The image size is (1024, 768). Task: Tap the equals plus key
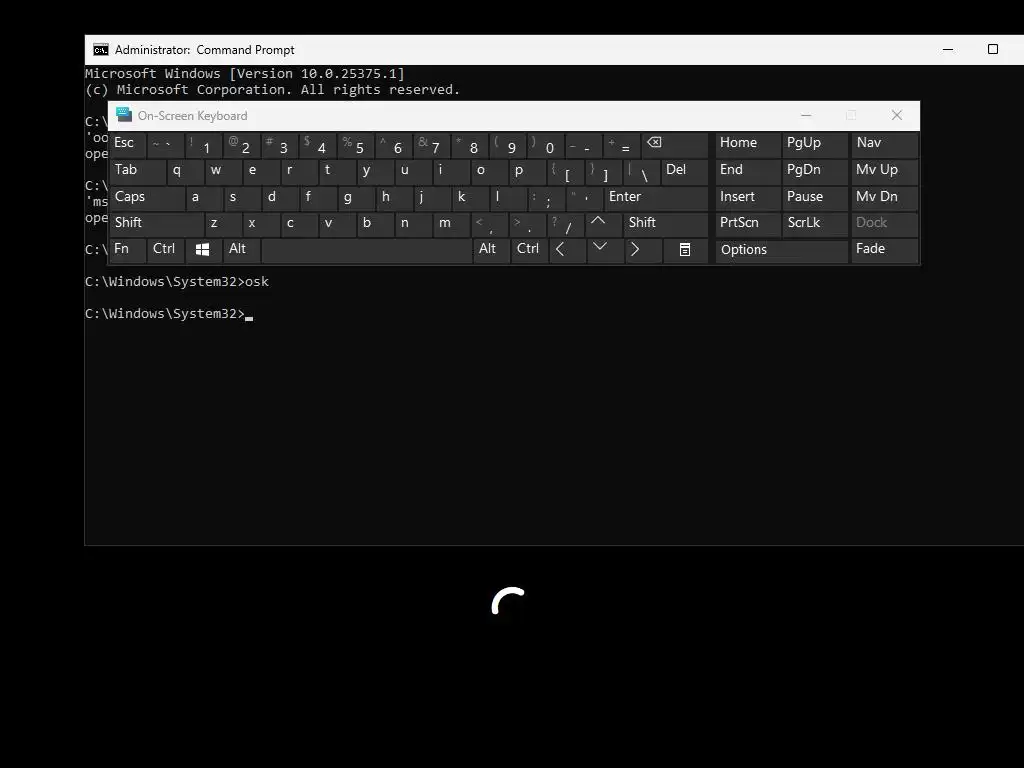[622, 145]
